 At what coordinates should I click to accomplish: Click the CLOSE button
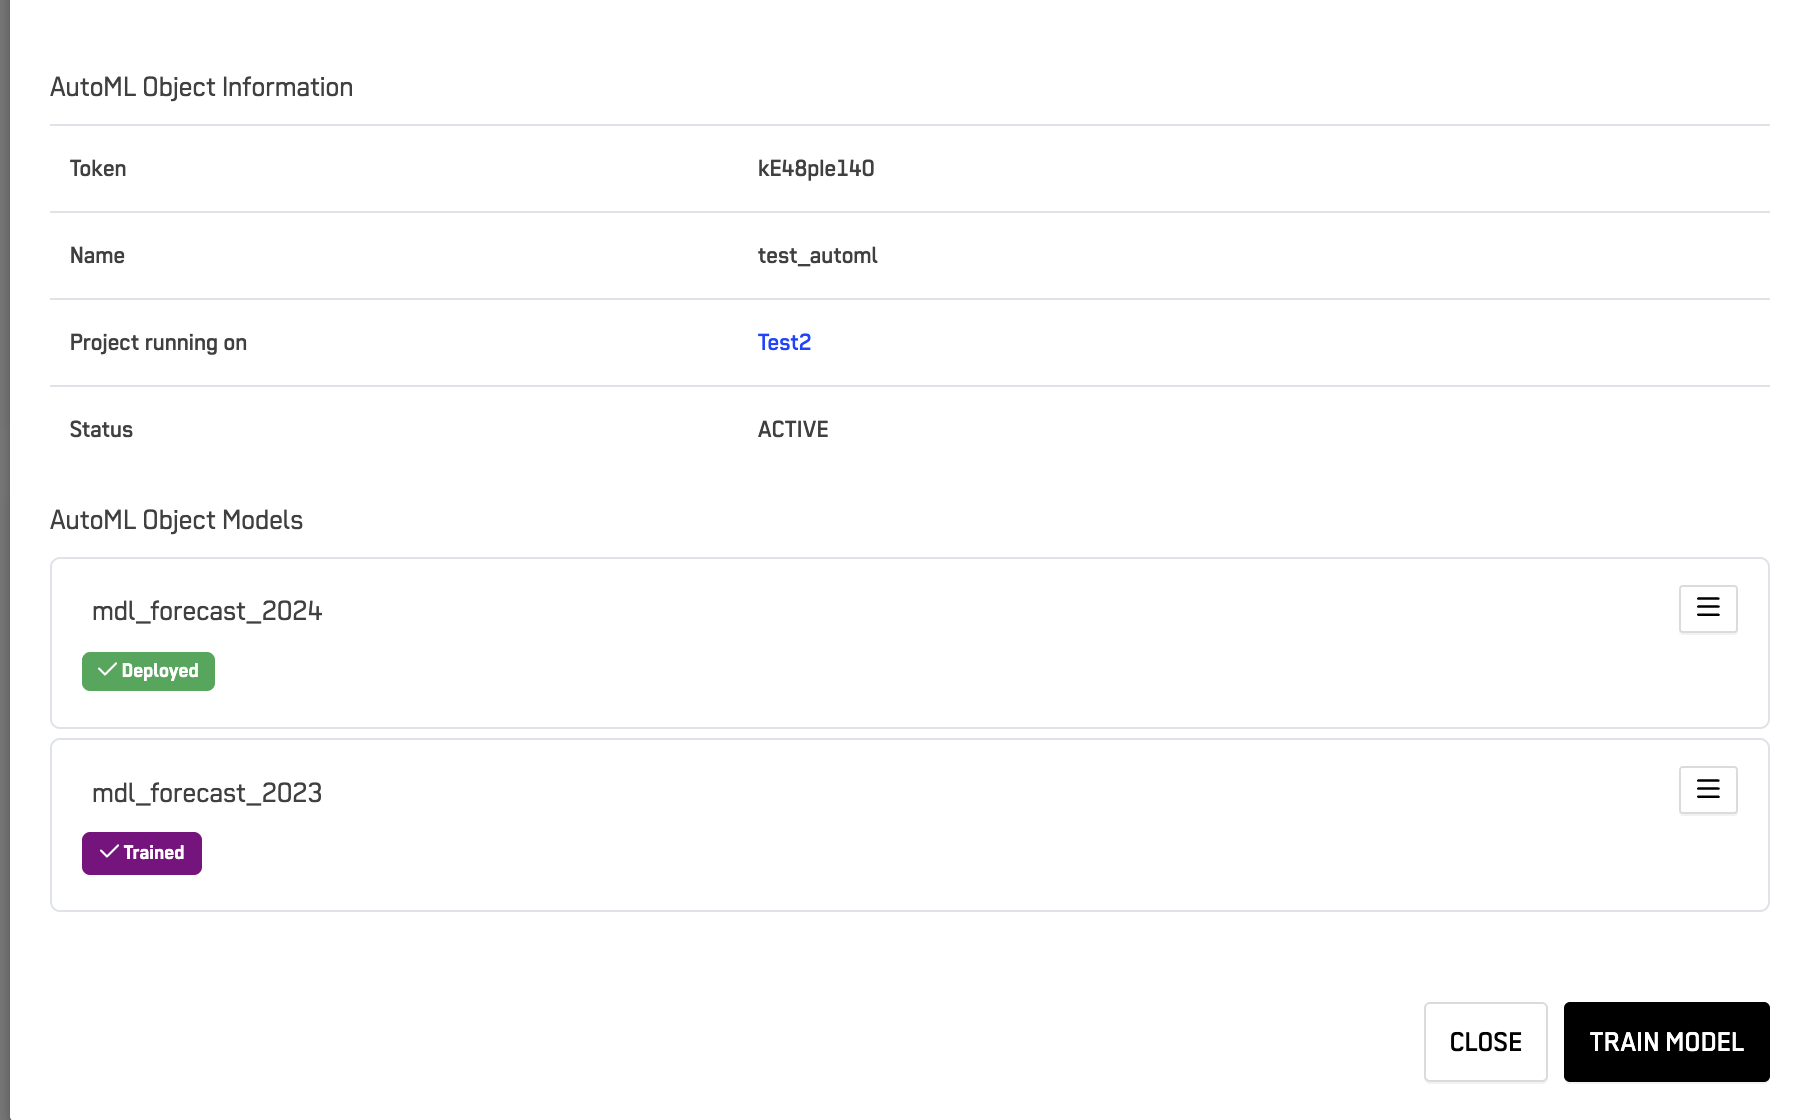coord(1485,1041)
